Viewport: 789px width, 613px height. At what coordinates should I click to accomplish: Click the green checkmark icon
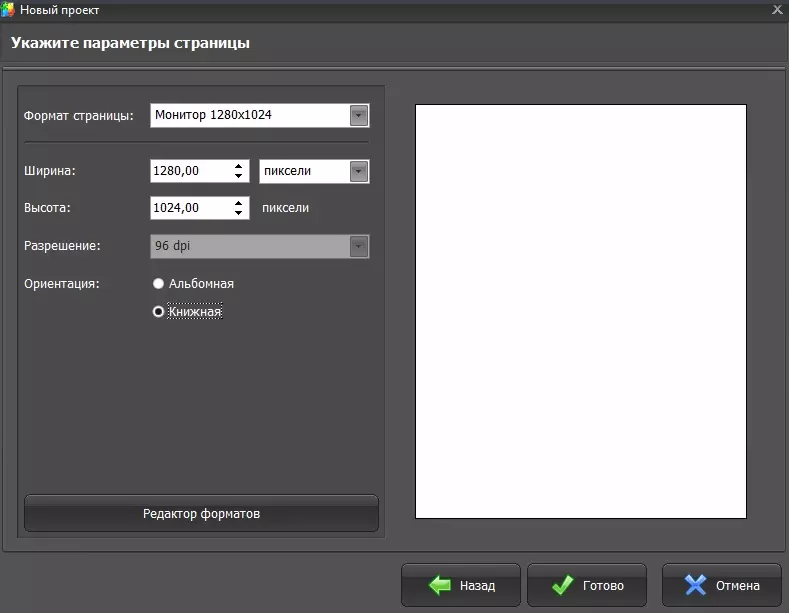click(x=563, y=585)
